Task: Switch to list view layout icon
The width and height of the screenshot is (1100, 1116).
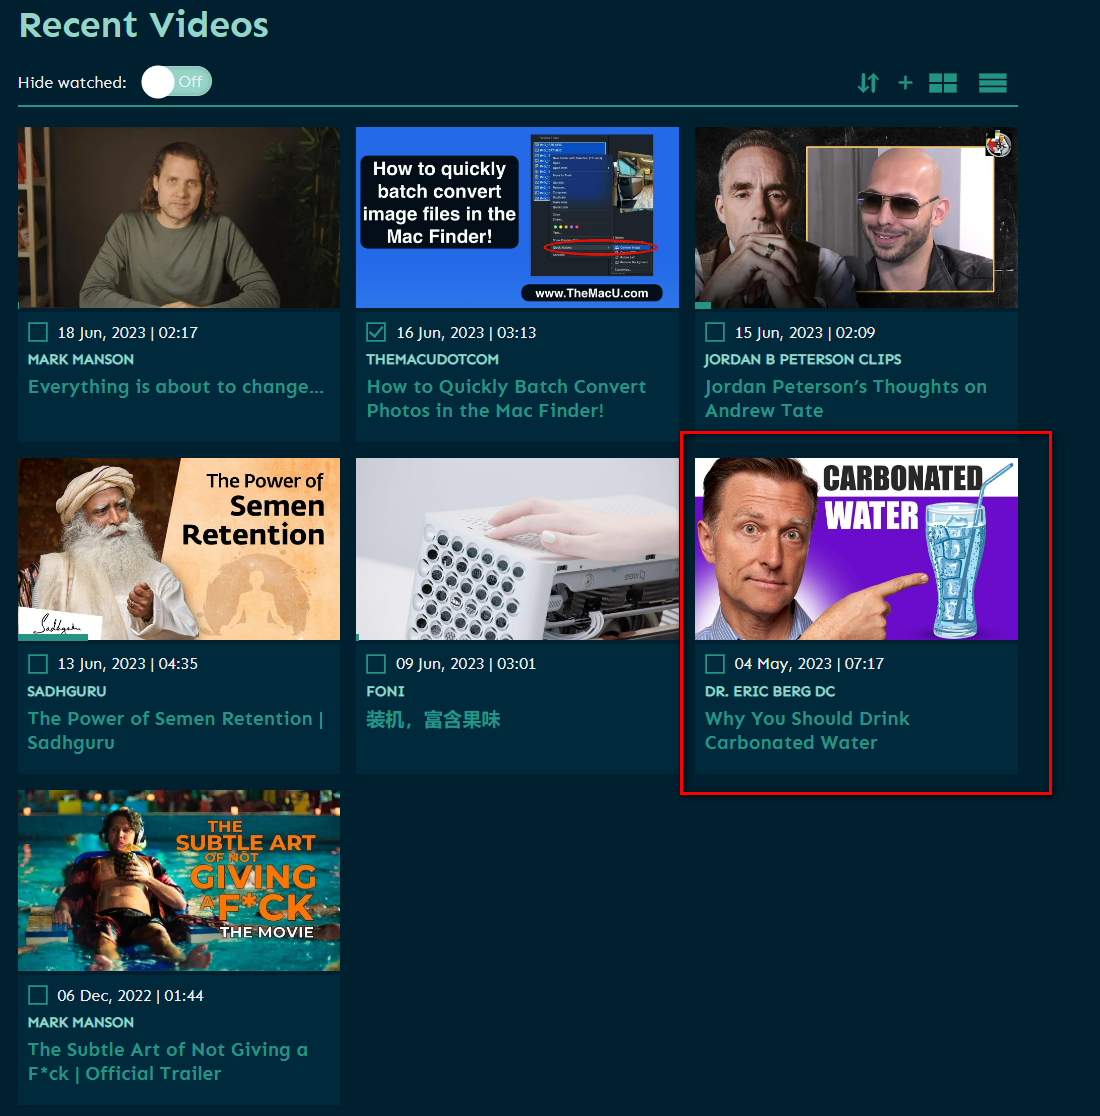Action: 992,83
